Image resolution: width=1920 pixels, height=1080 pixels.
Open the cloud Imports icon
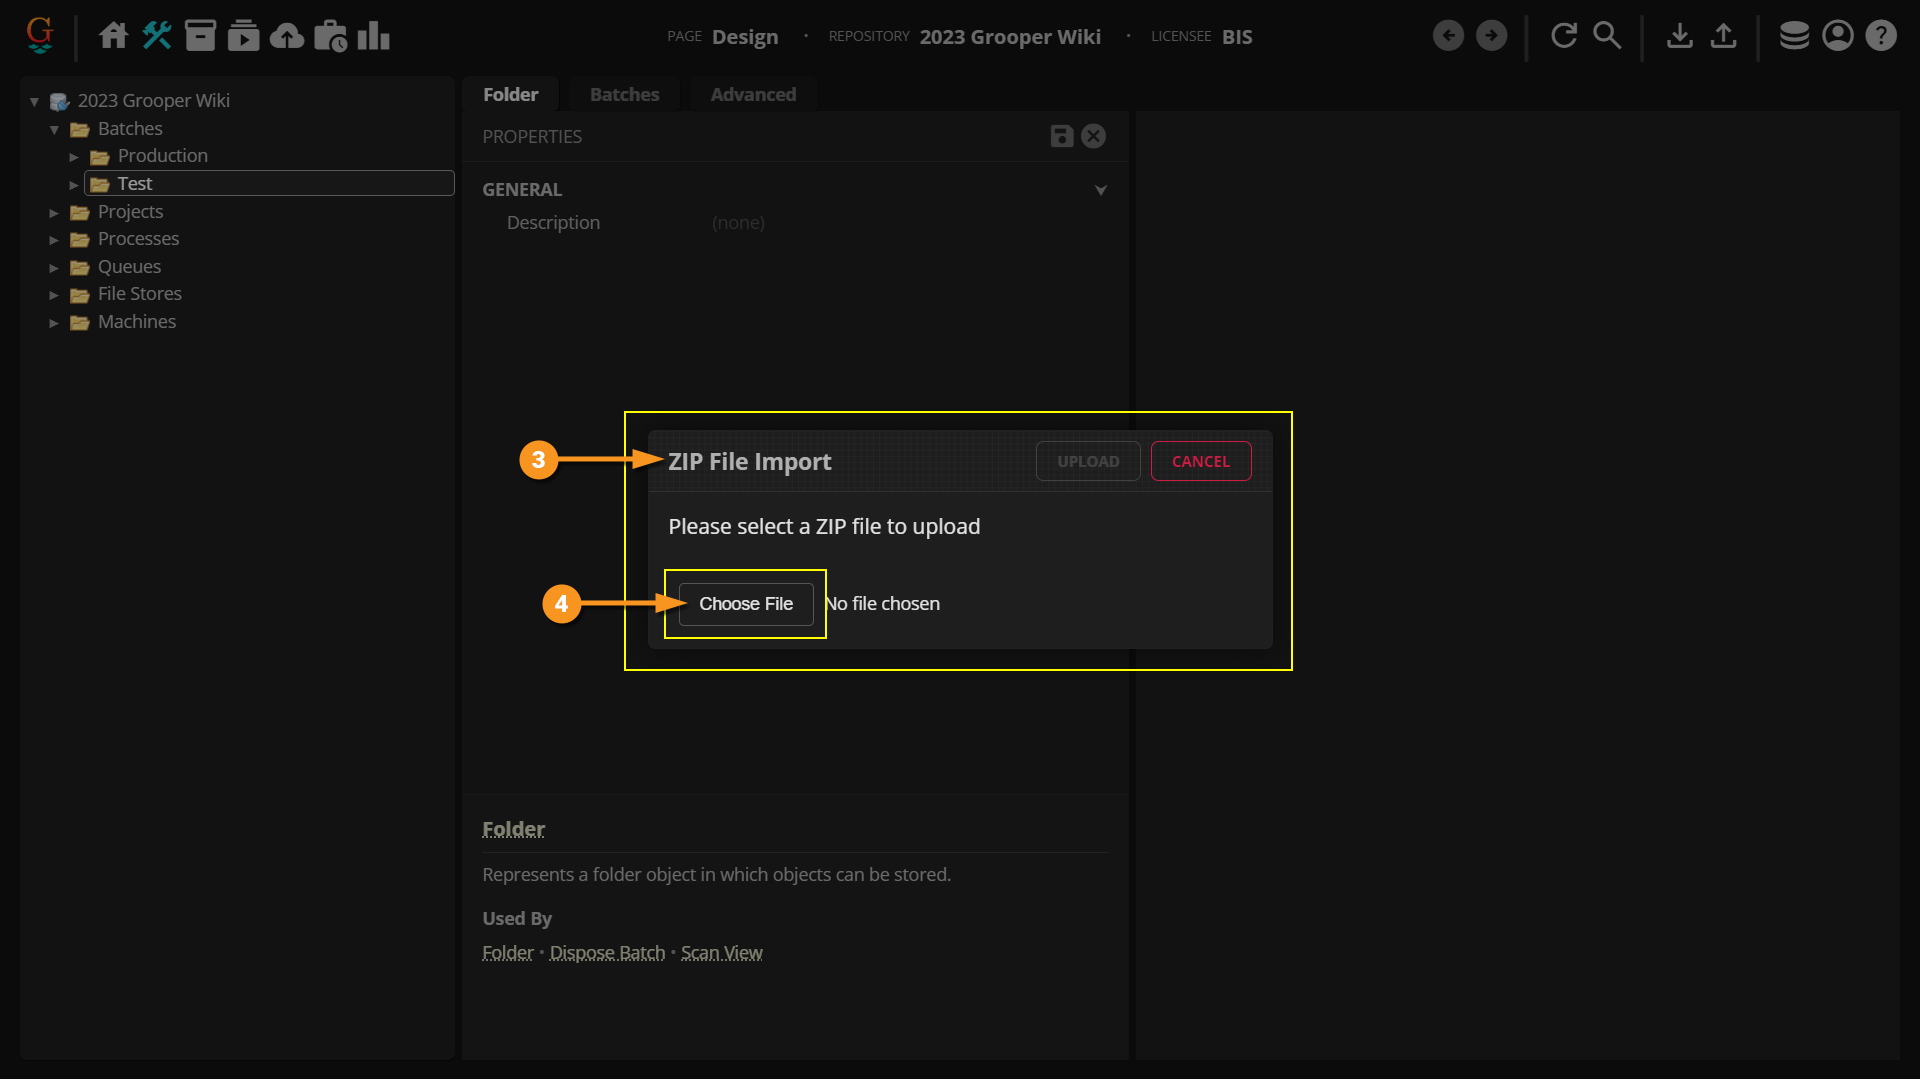pyautogui.click(x=287, y=36)
